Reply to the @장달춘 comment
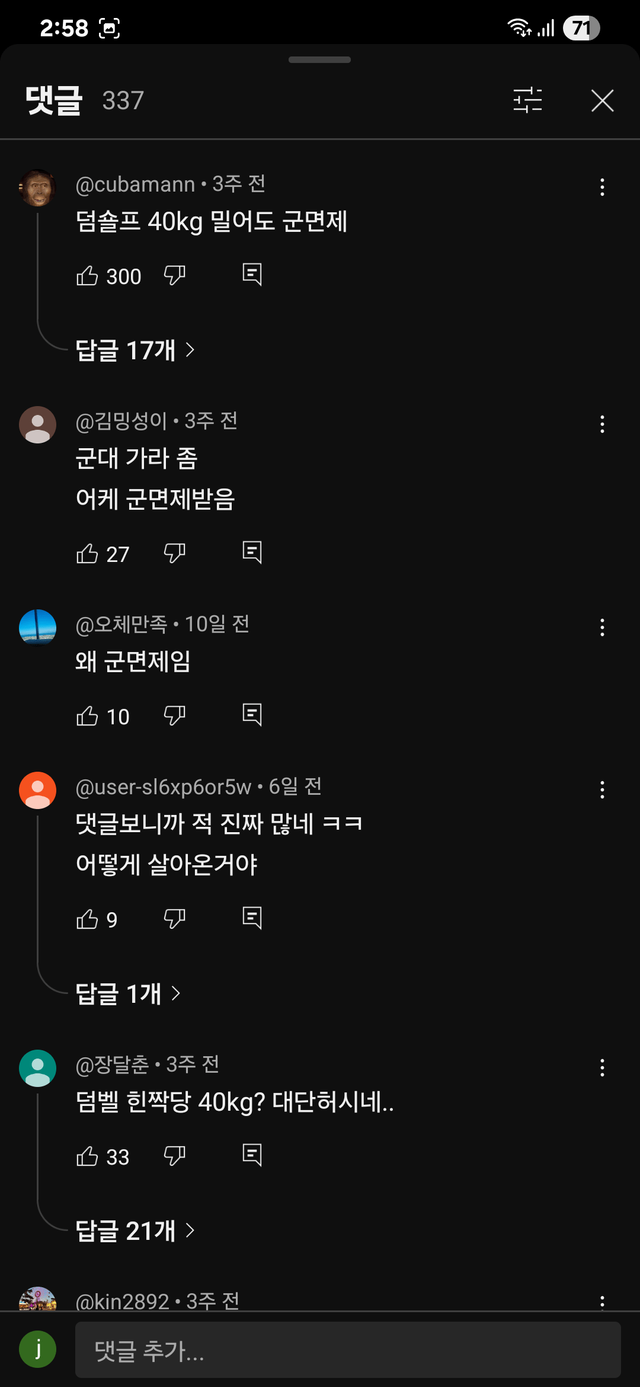The image size is (640, 1387). tap(253, 1157)
